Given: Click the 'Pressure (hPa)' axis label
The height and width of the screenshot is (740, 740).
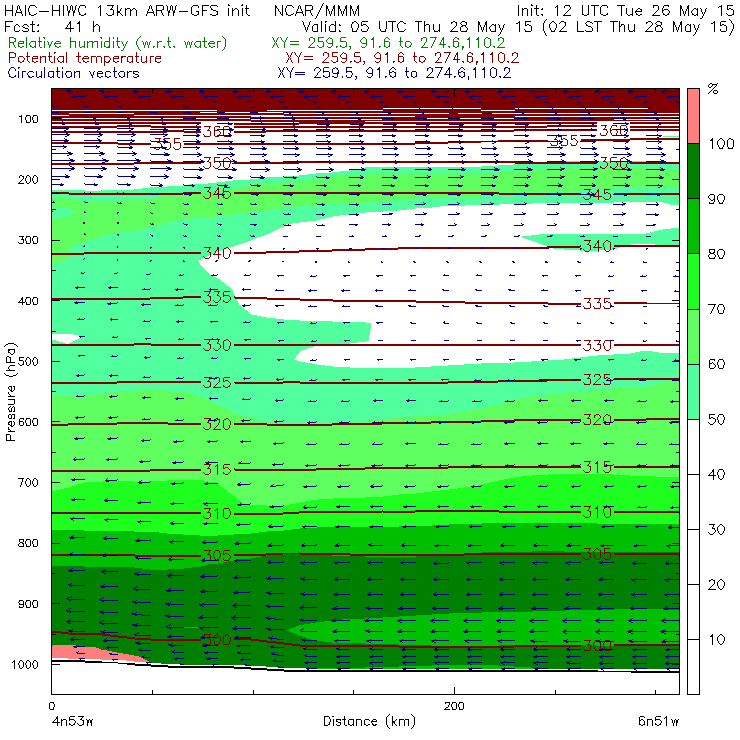Looking at the screenshot, I should coord(10,392).
